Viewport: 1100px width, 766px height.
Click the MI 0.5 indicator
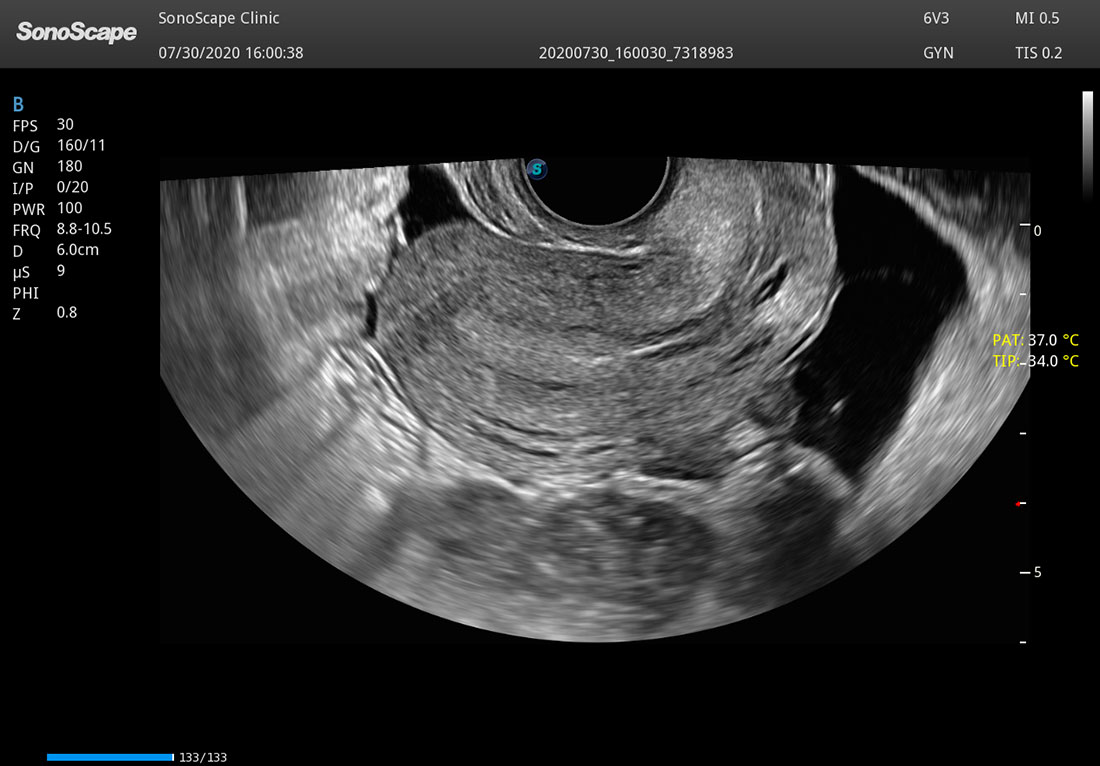tap(1037, 18)
